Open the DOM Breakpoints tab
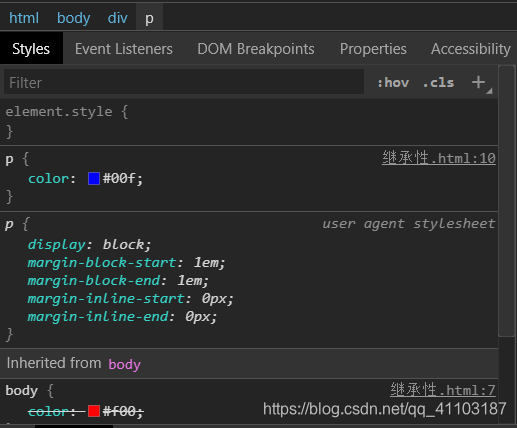517x428 pixels. coord(256,49)
